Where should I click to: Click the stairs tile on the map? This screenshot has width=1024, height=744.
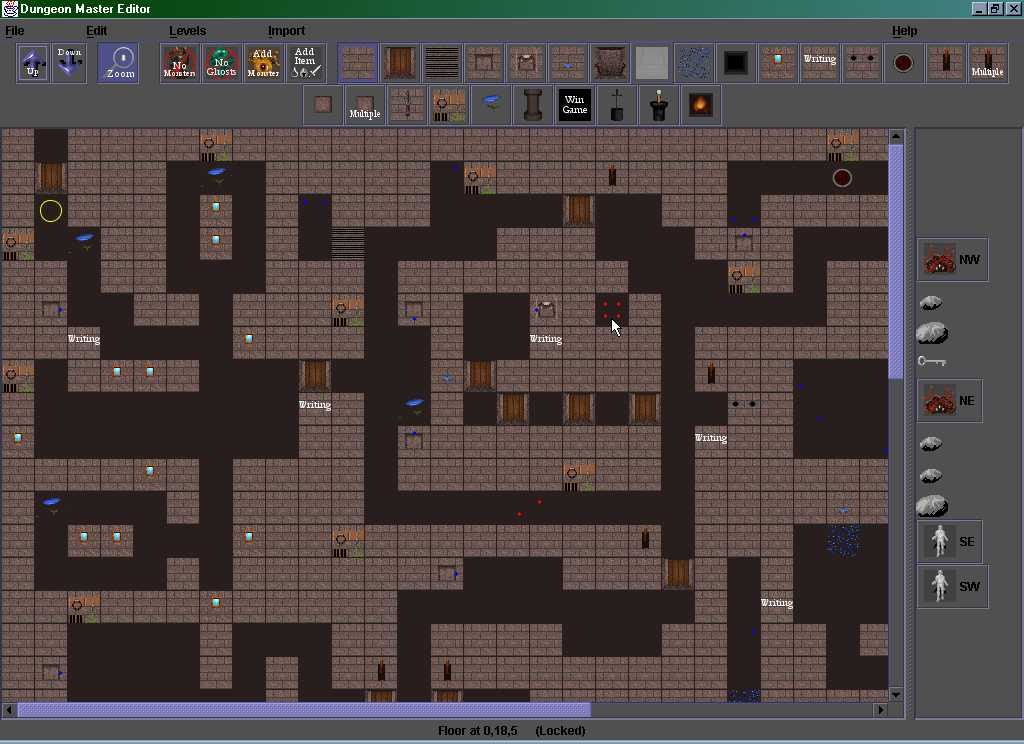pyautogui.click(x=347, y=244)
